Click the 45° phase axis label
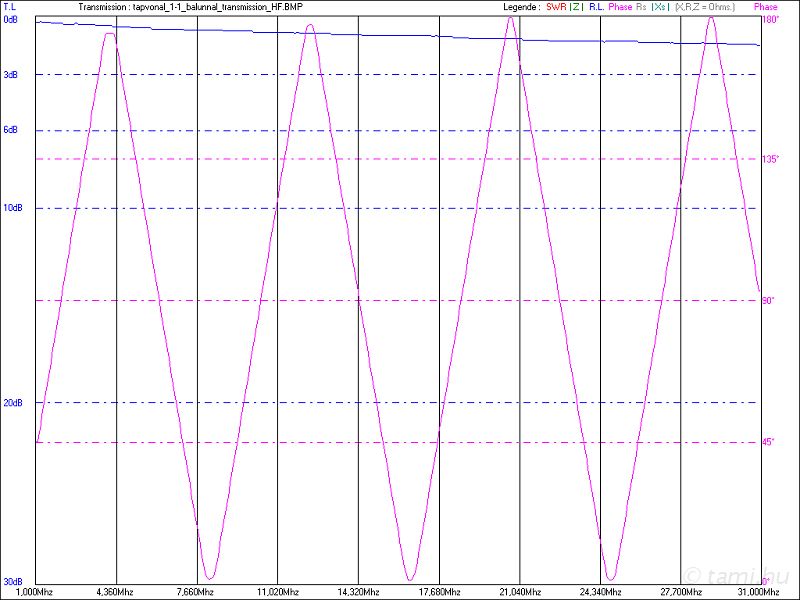Viewport: 800px width, 600px height. click(x=769, y=442)
